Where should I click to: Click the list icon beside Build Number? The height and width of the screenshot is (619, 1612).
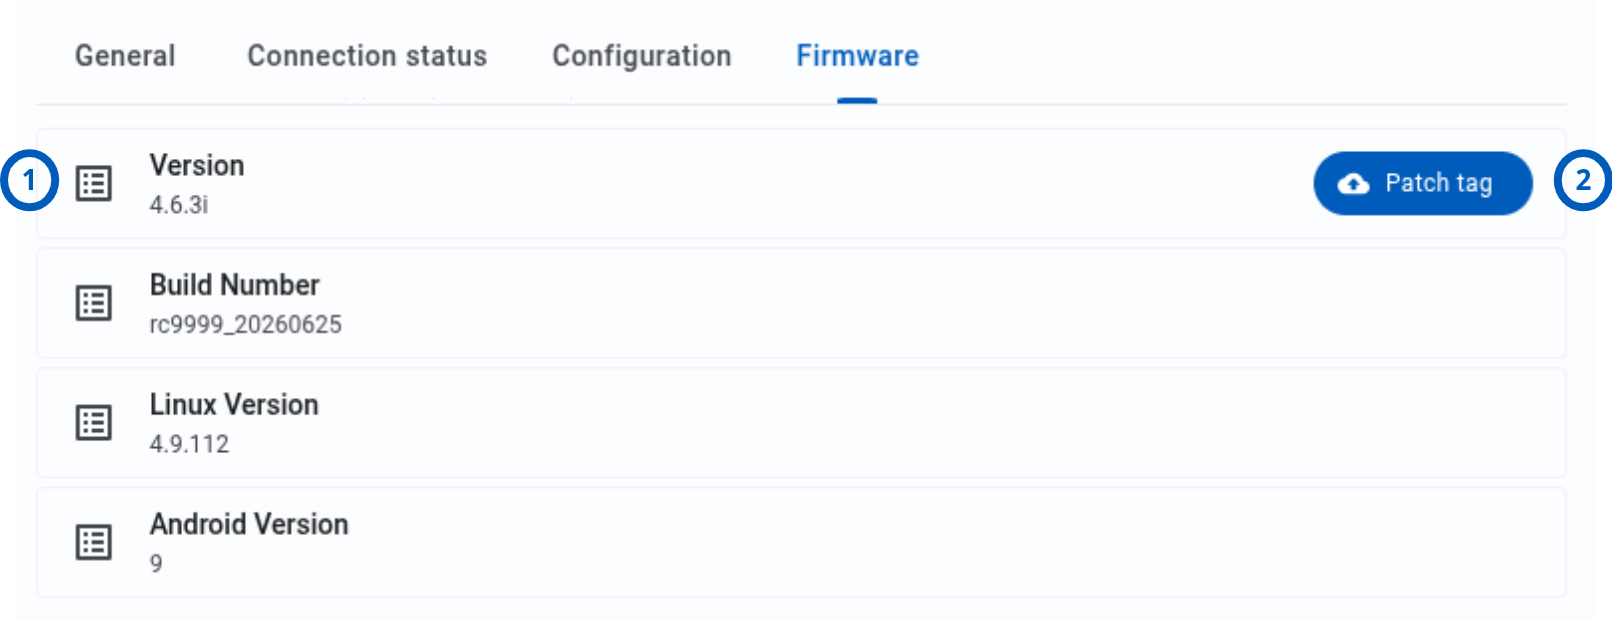pos(94,303)
